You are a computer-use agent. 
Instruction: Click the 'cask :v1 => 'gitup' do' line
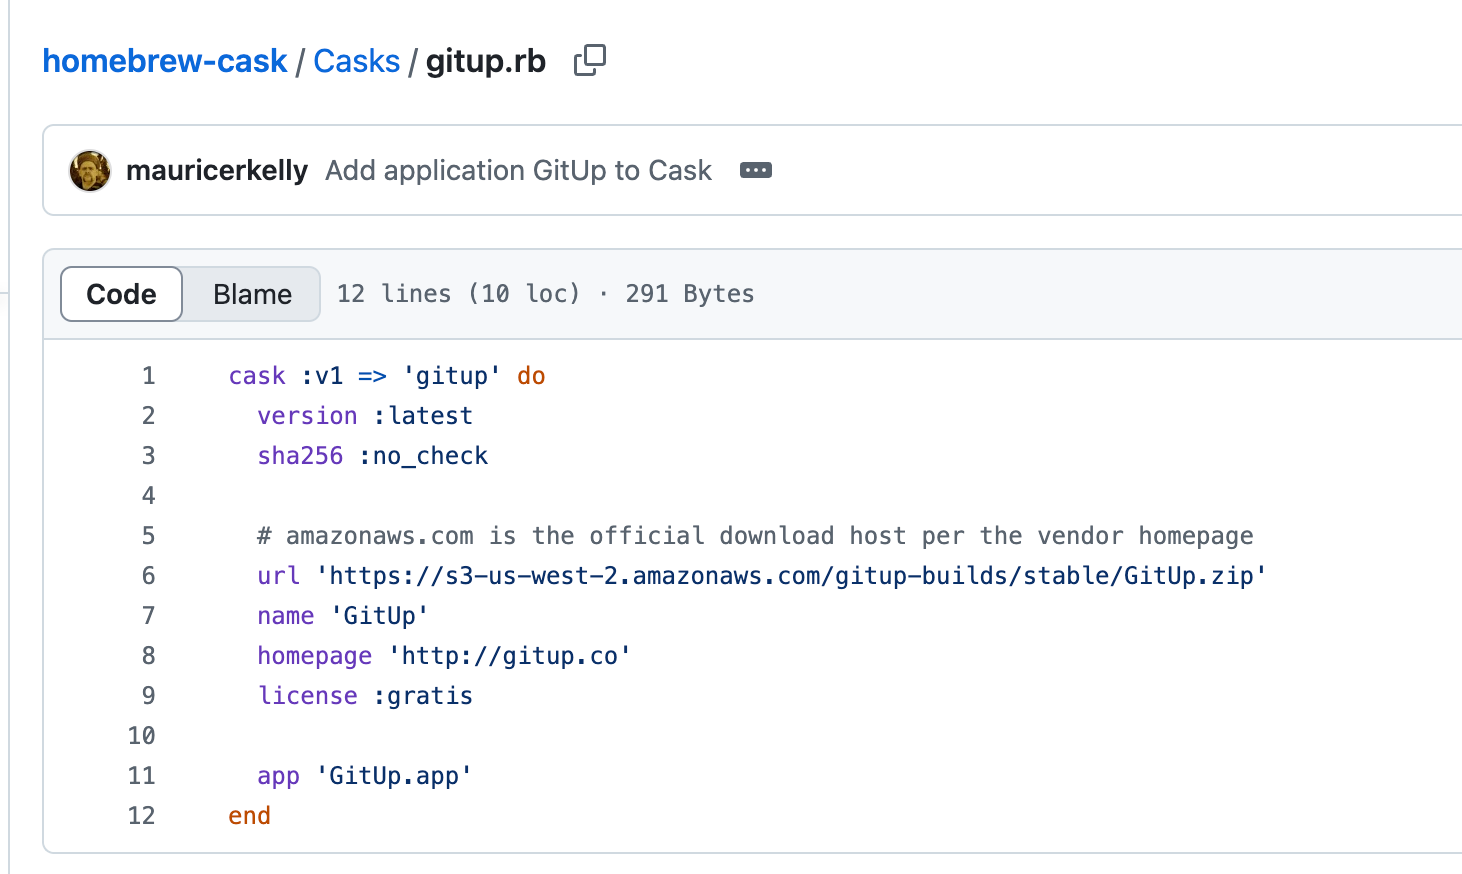click(x=387, y=376)
